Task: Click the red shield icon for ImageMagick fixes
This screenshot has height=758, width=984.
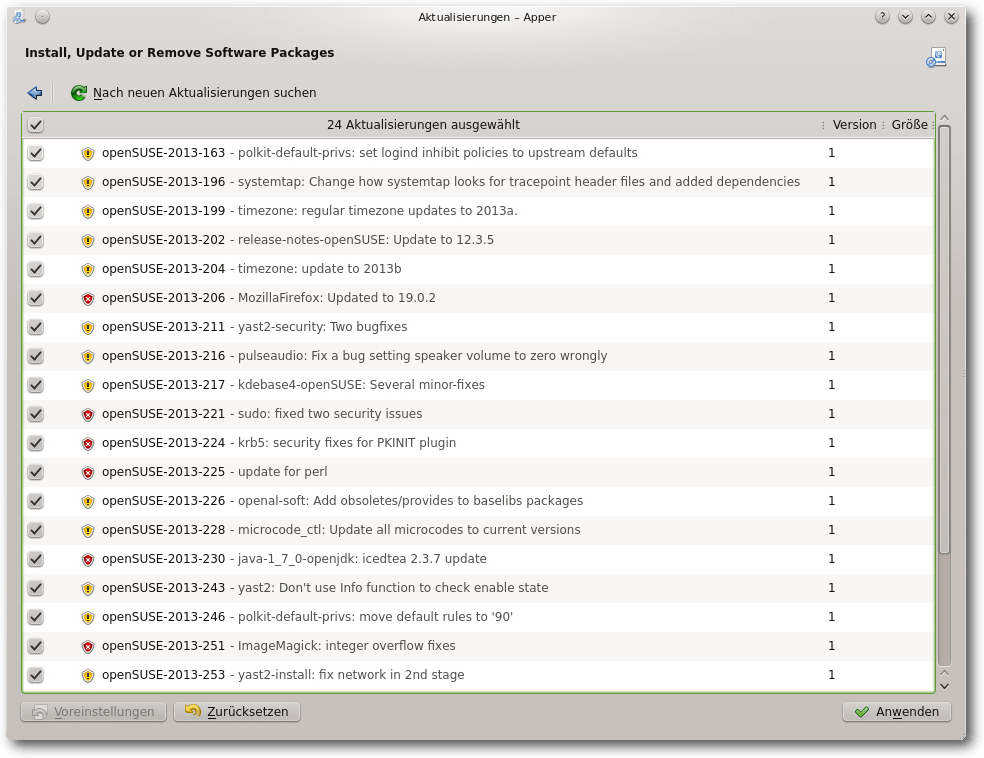Action: (88, 647)
